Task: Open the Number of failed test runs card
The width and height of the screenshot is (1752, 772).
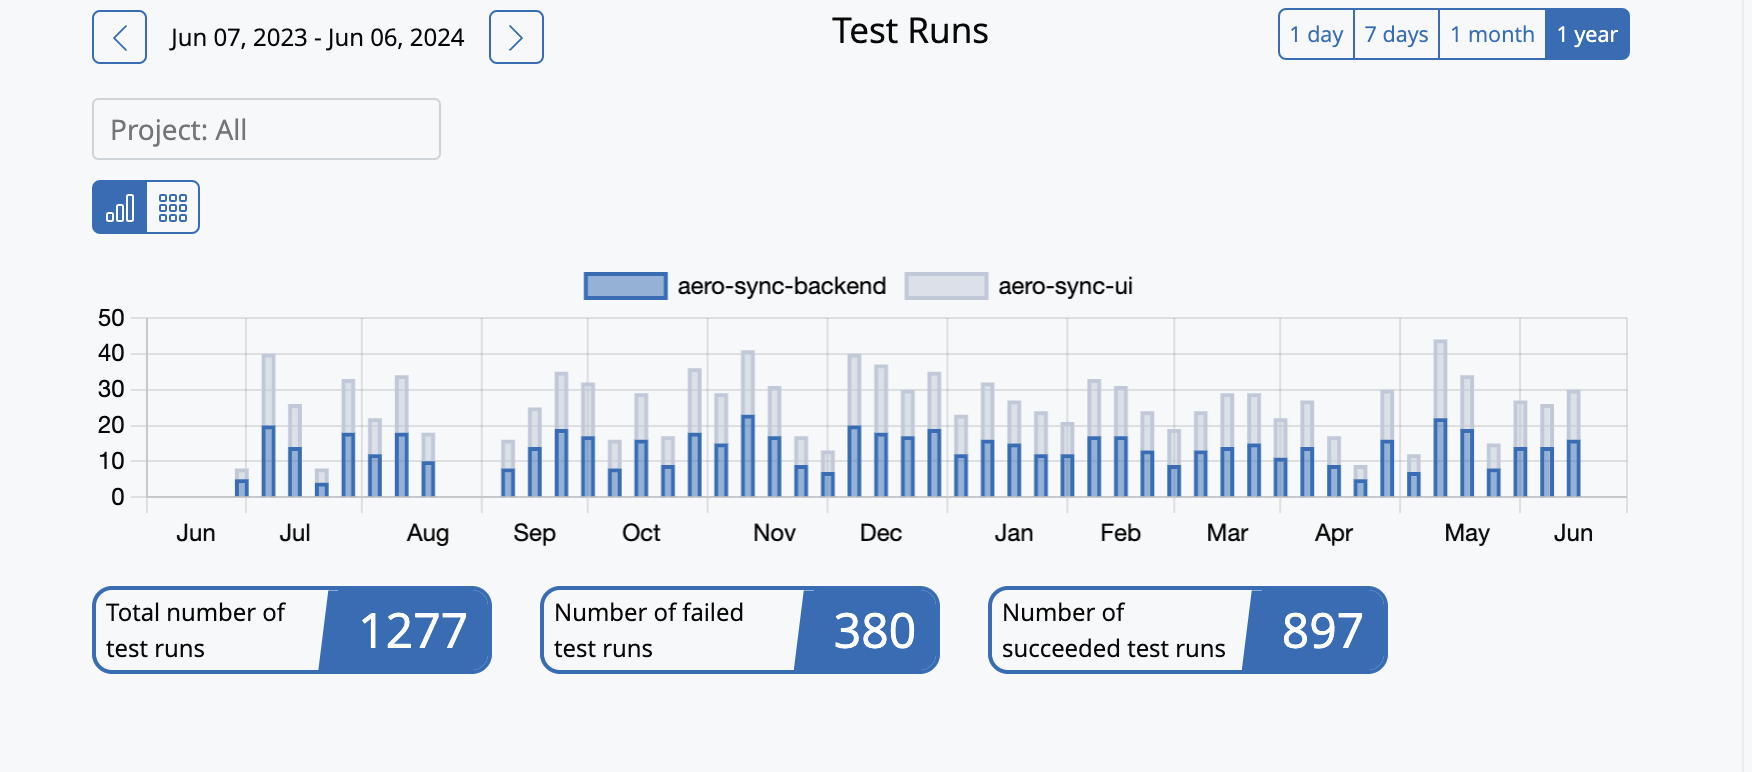Action: point(740,630)
